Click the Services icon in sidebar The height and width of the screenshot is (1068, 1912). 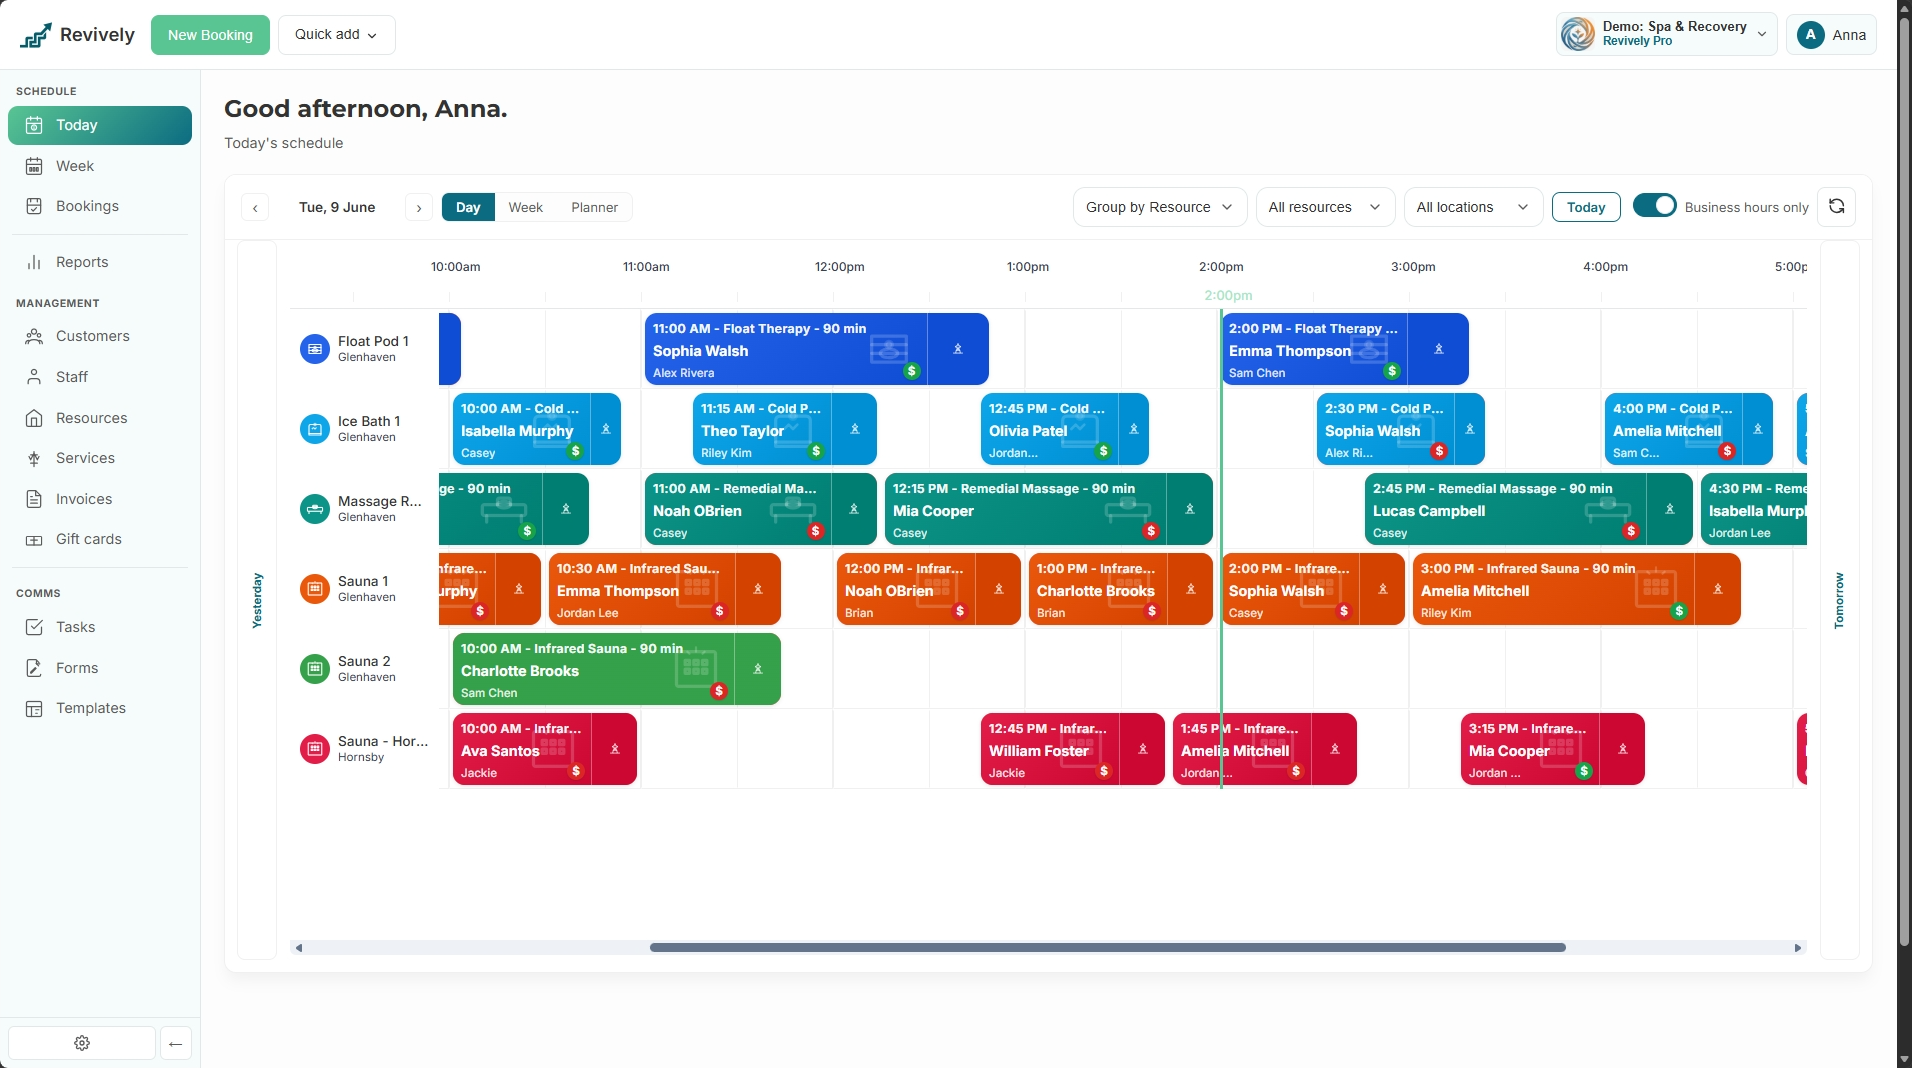34,458
